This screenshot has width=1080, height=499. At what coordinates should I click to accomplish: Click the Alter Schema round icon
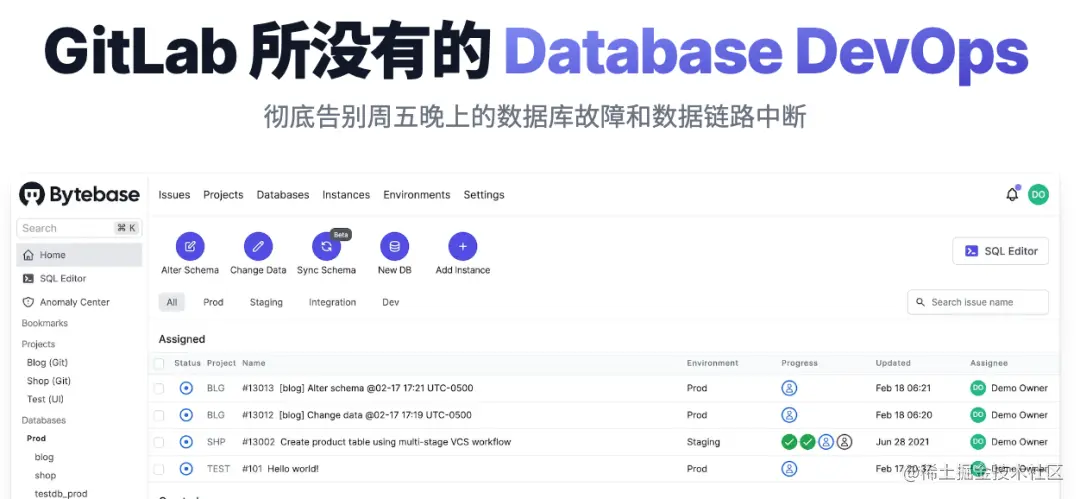190,246
